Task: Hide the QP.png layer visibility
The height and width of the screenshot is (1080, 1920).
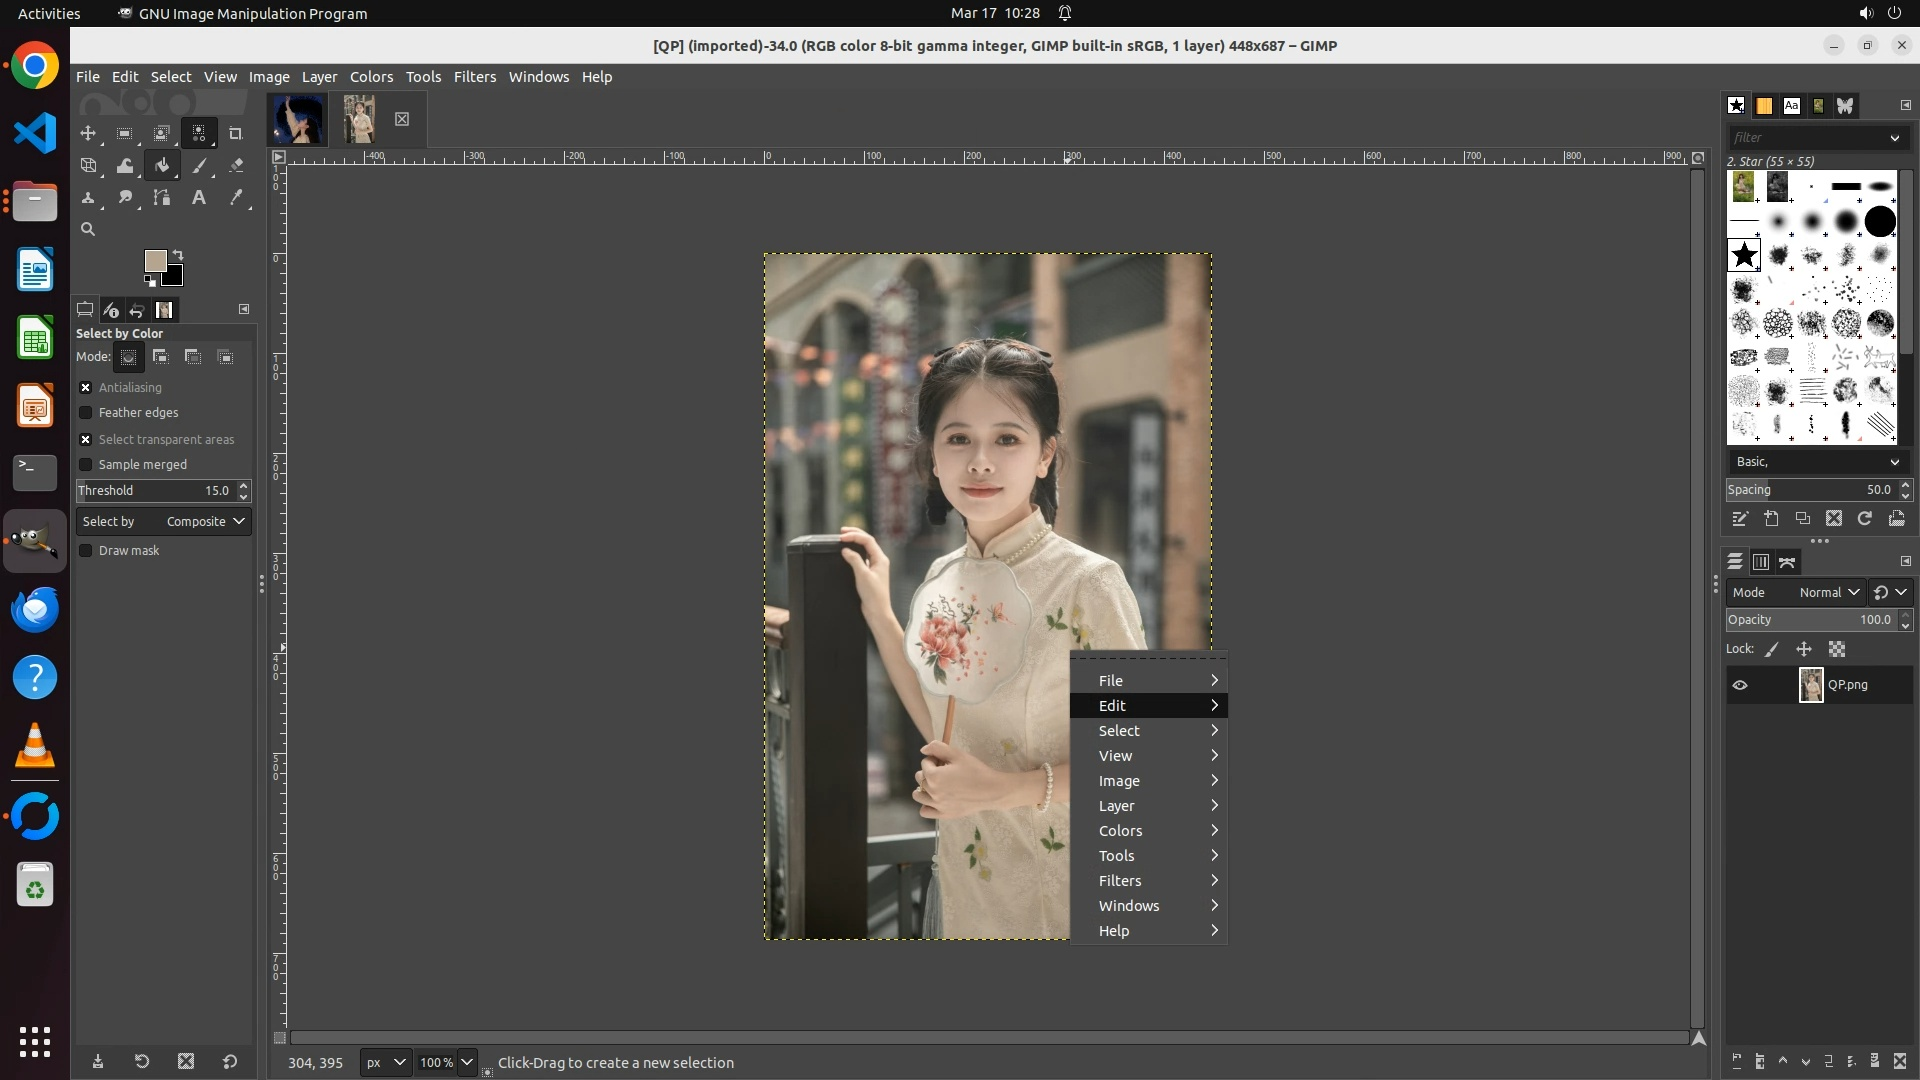Action: (x=1740, y=686)
